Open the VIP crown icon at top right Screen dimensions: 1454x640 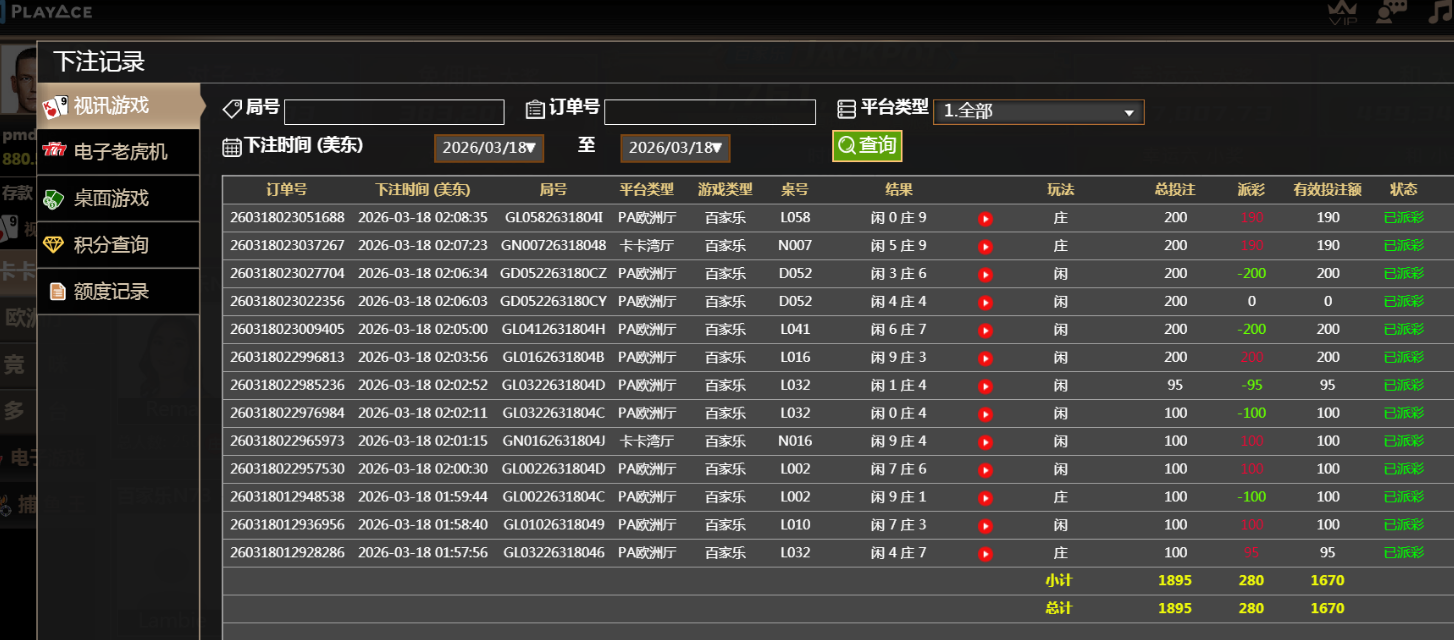pos(1342,10)
